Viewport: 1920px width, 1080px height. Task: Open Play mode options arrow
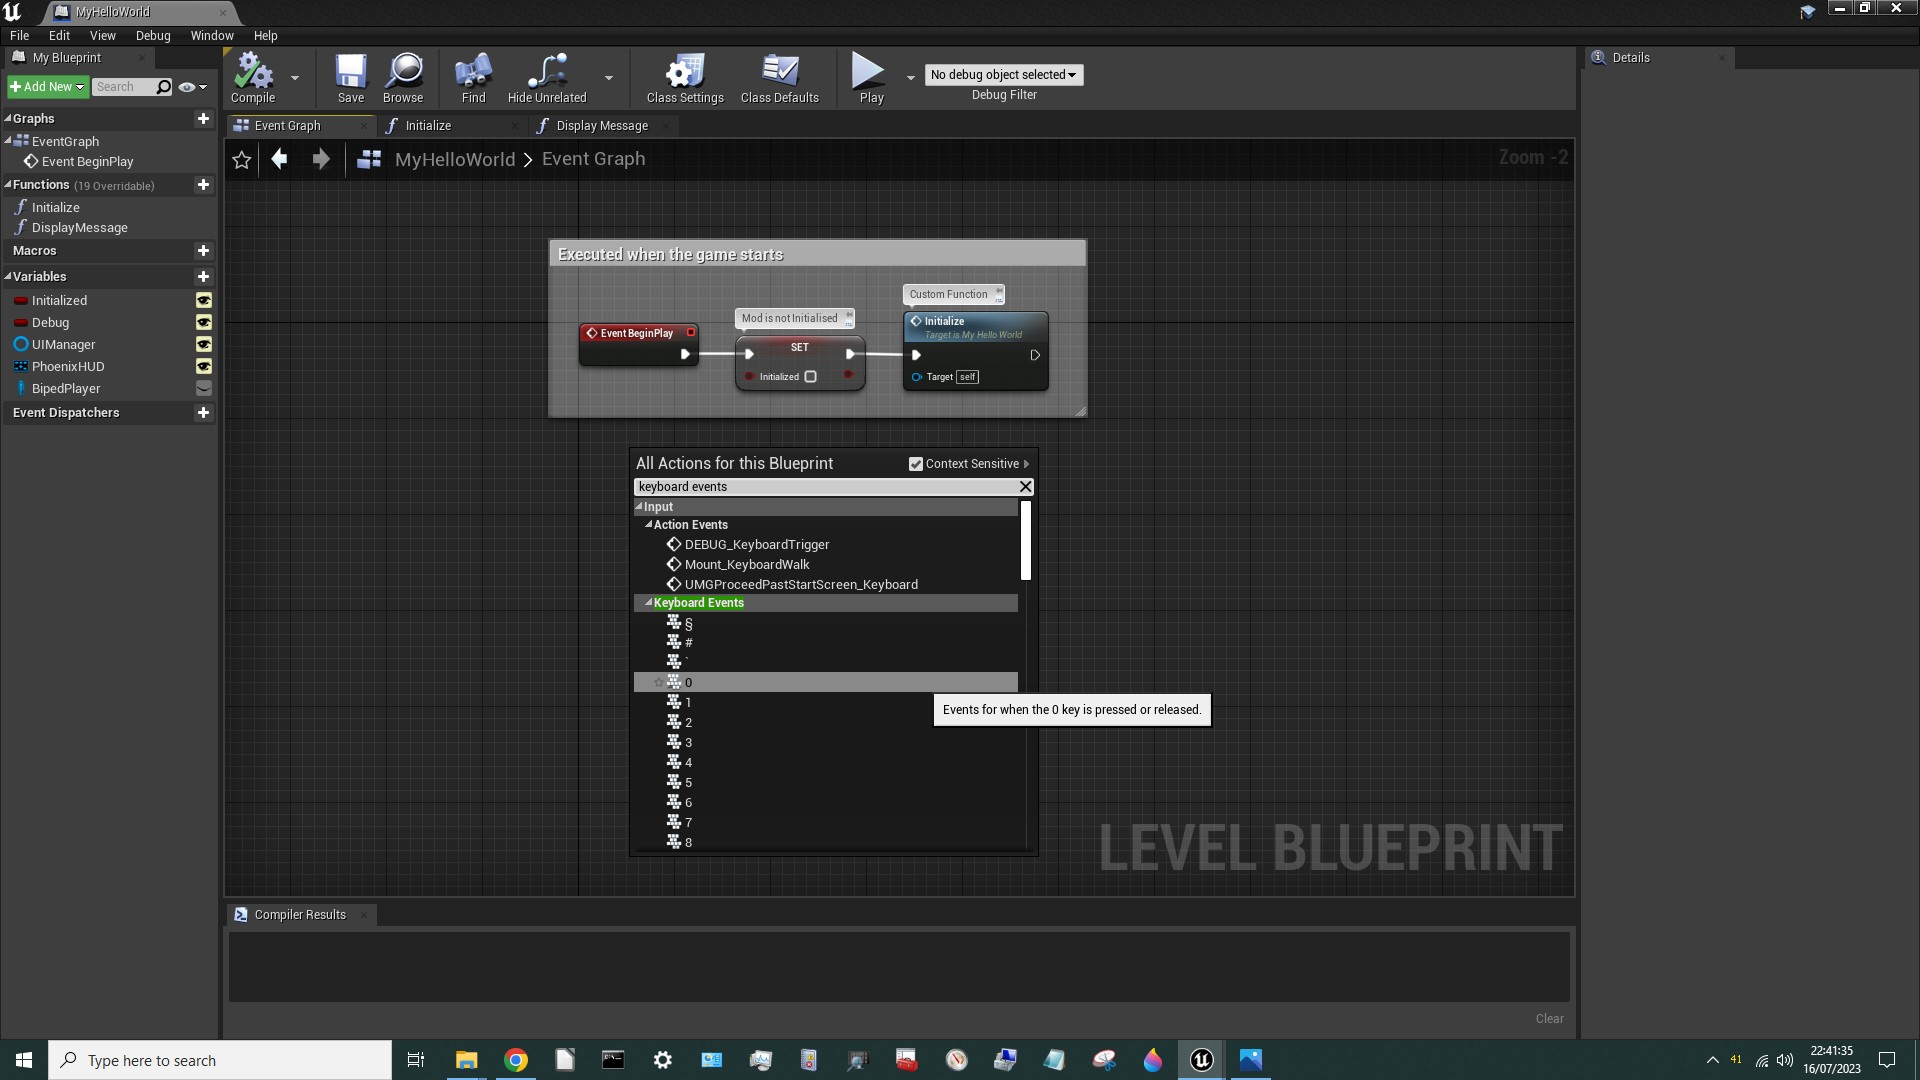coord(911,78)
